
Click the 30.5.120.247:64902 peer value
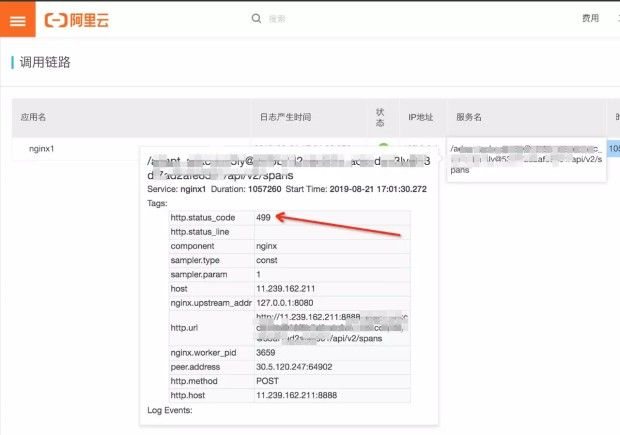[x=294, y=367]
